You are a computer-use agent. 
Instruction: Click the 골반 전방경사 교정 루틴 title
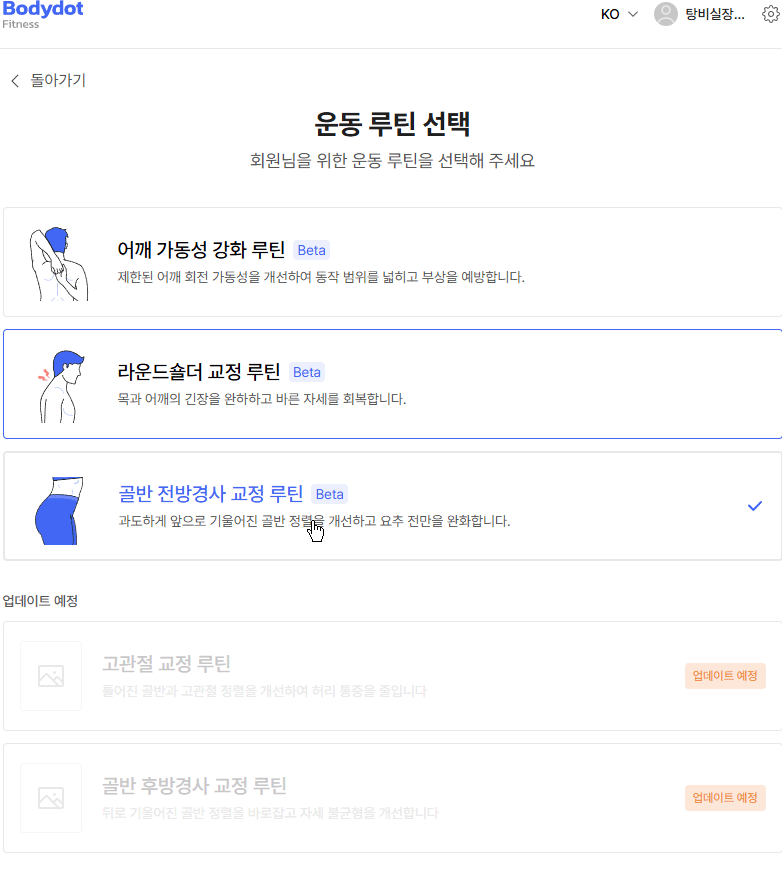pos(210,494)
